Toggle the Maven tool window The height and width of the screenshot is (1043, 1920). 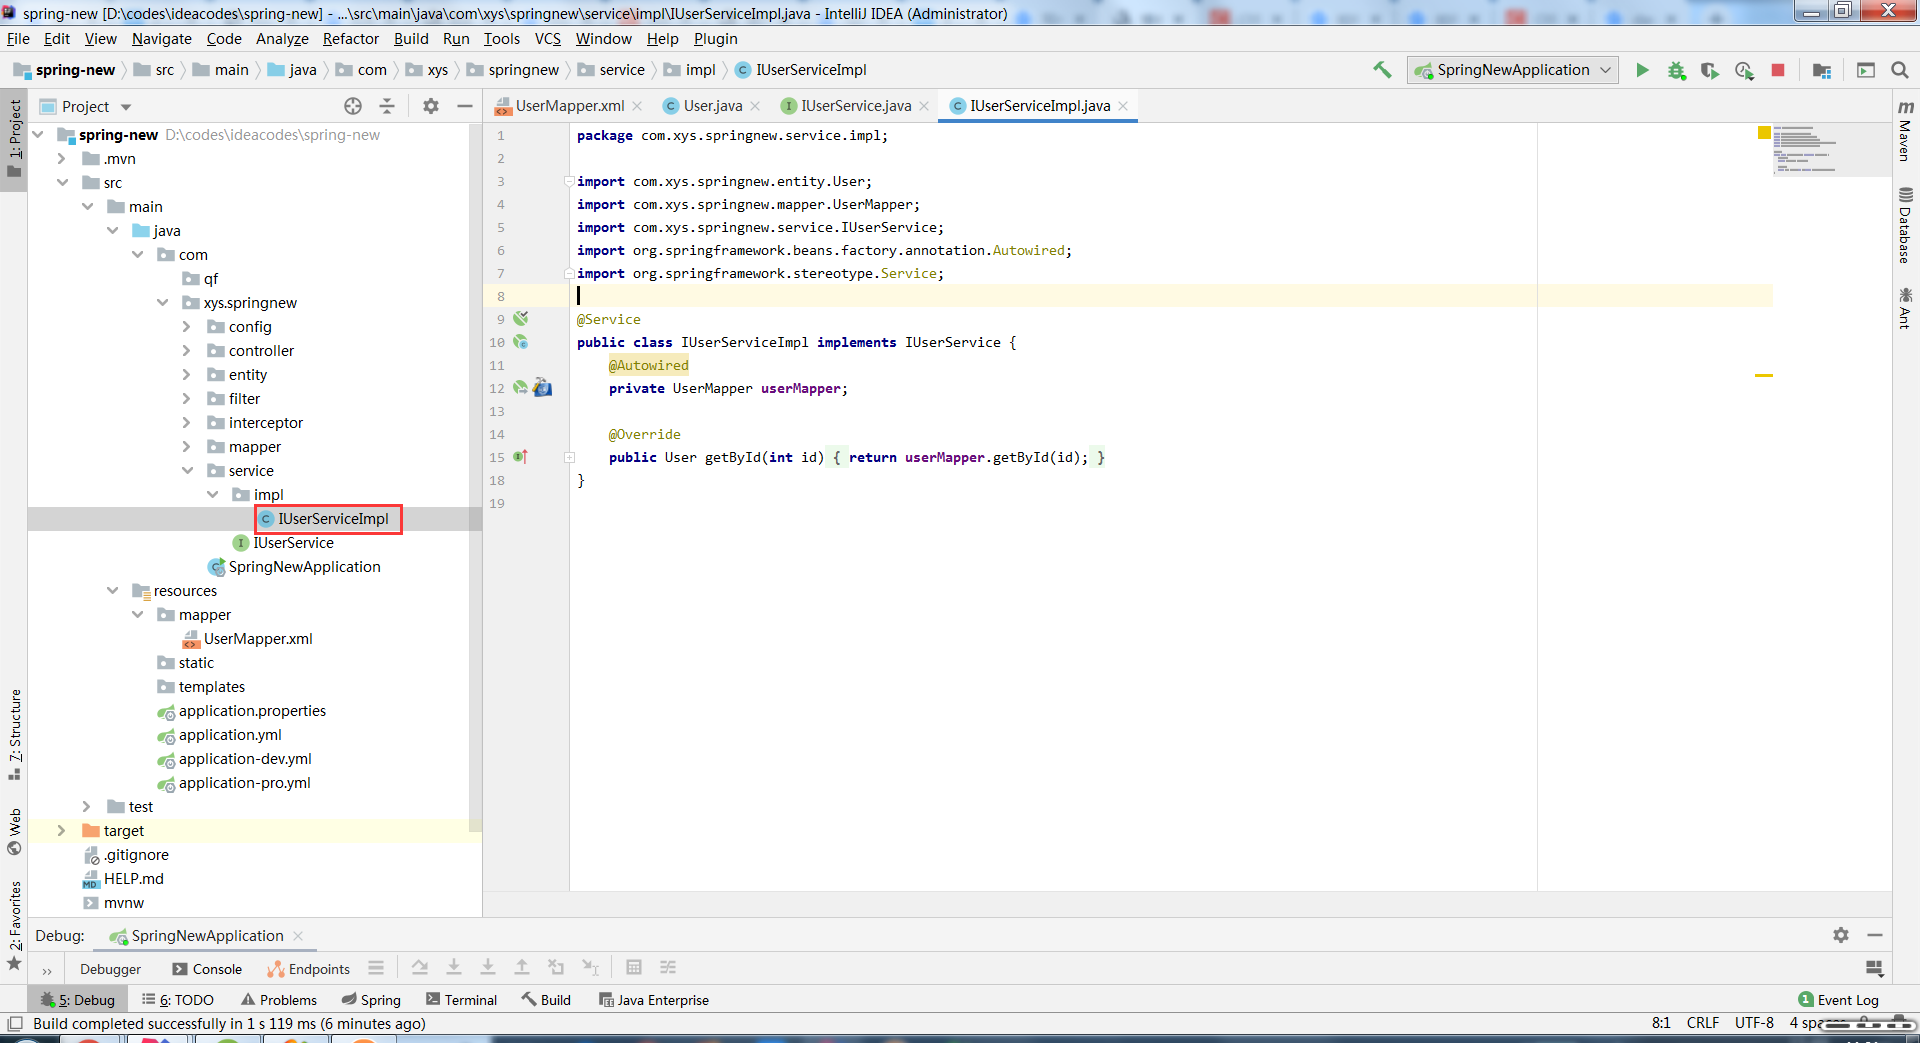[1906, 132]
